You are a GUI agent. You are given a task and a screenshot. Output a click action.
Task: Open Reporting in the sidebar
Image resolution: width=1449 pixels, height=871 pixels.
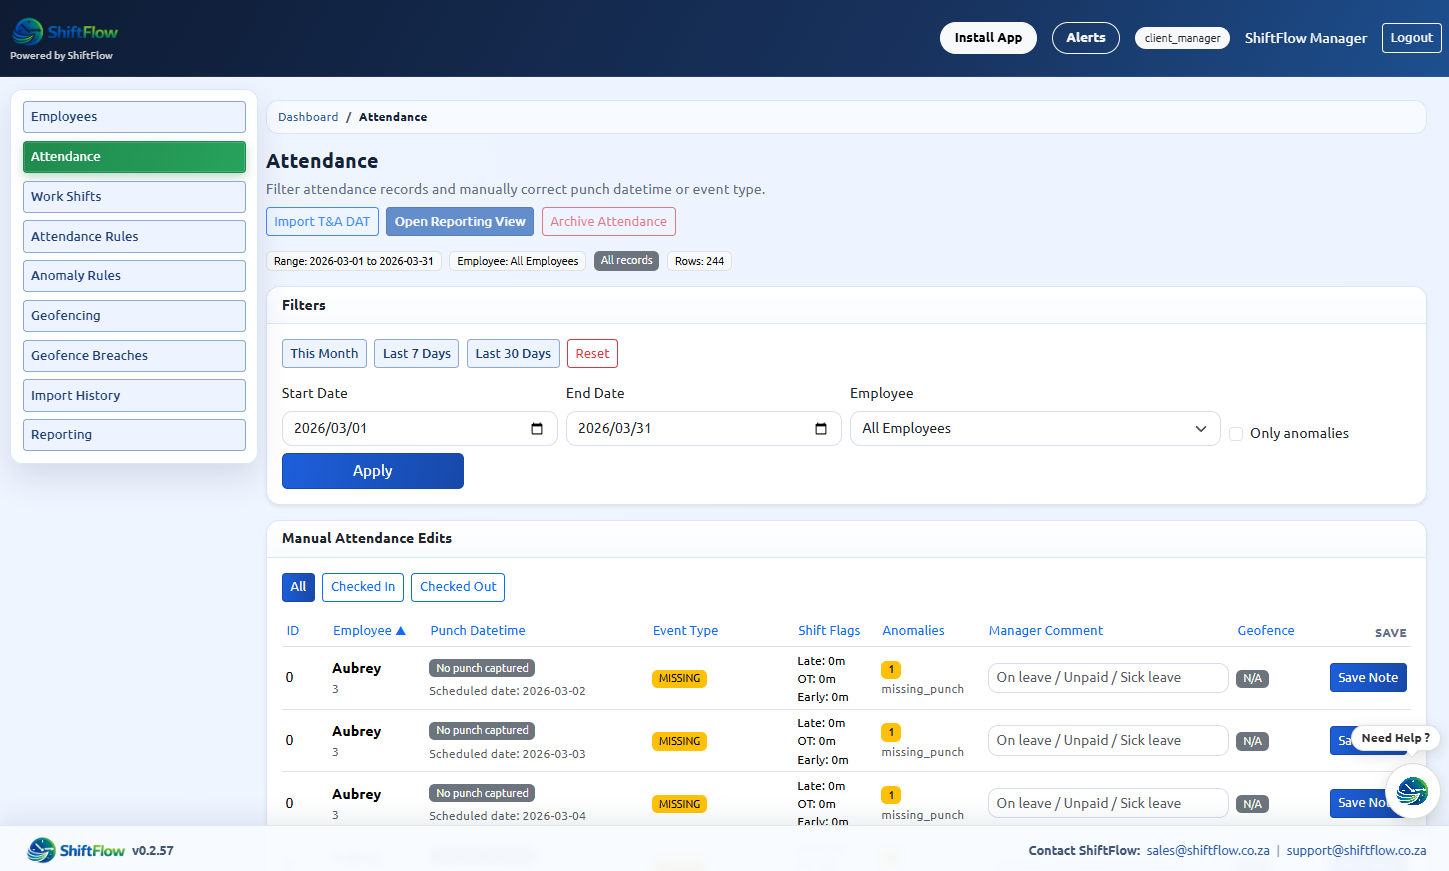[x=134, y=435]
